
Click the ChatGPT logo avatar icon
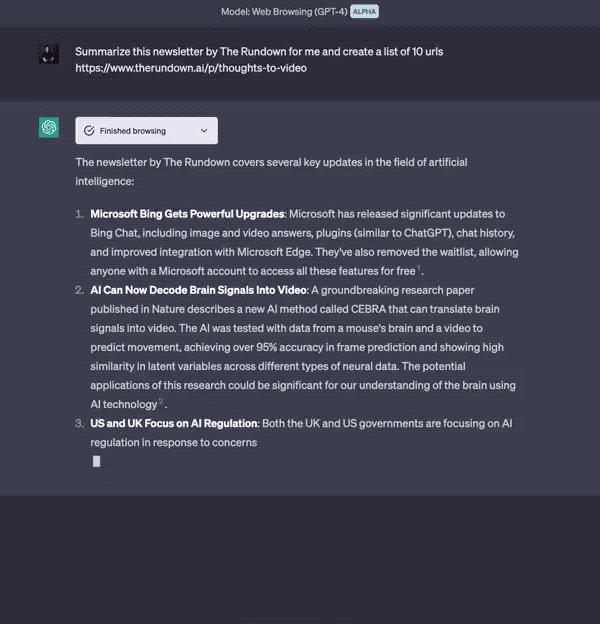49,128
